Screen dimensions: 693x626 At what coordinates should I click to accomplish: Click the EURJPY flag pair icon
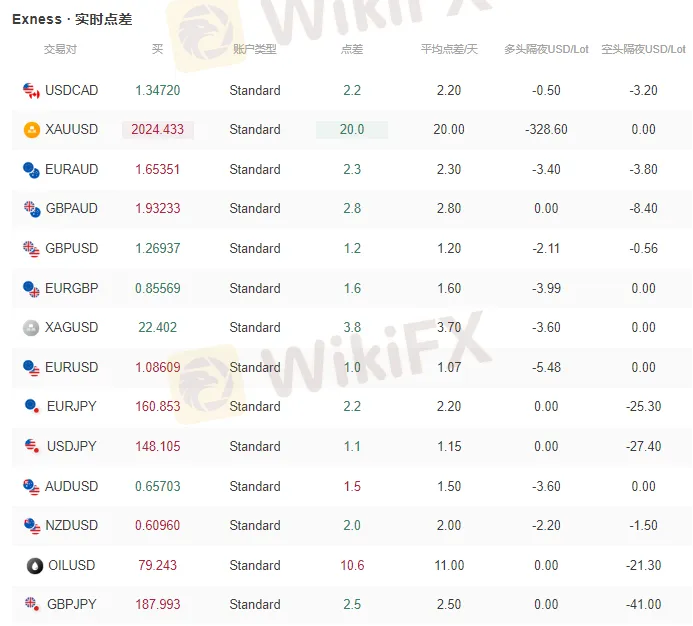[x=33, y=406]
